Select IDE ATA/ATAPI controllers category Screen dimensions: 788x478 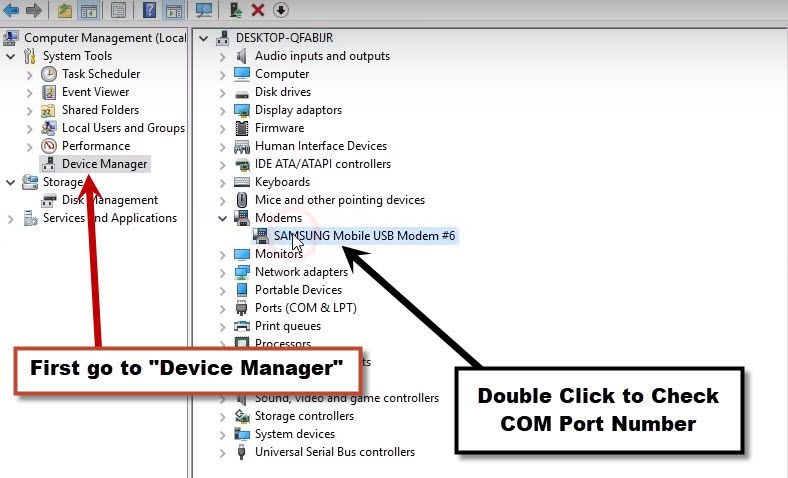323,164
